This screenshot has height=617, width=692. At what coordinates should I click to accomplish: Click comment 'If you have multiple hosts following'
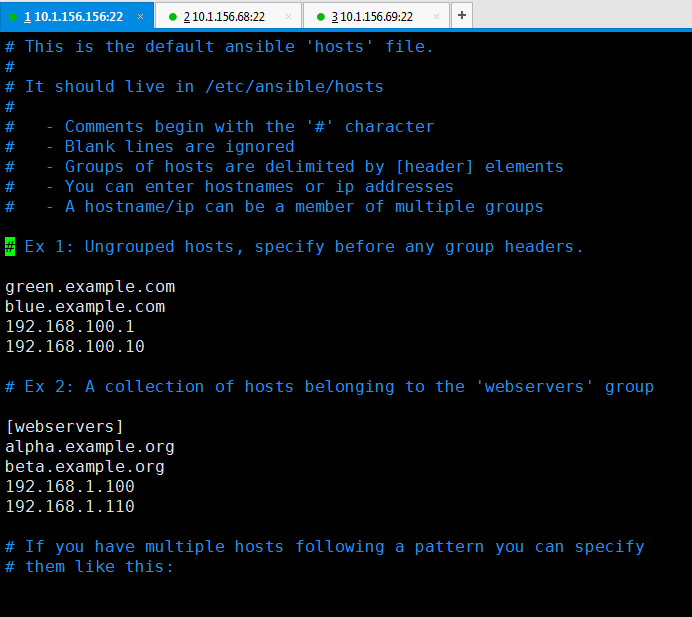tap(324, 547)
